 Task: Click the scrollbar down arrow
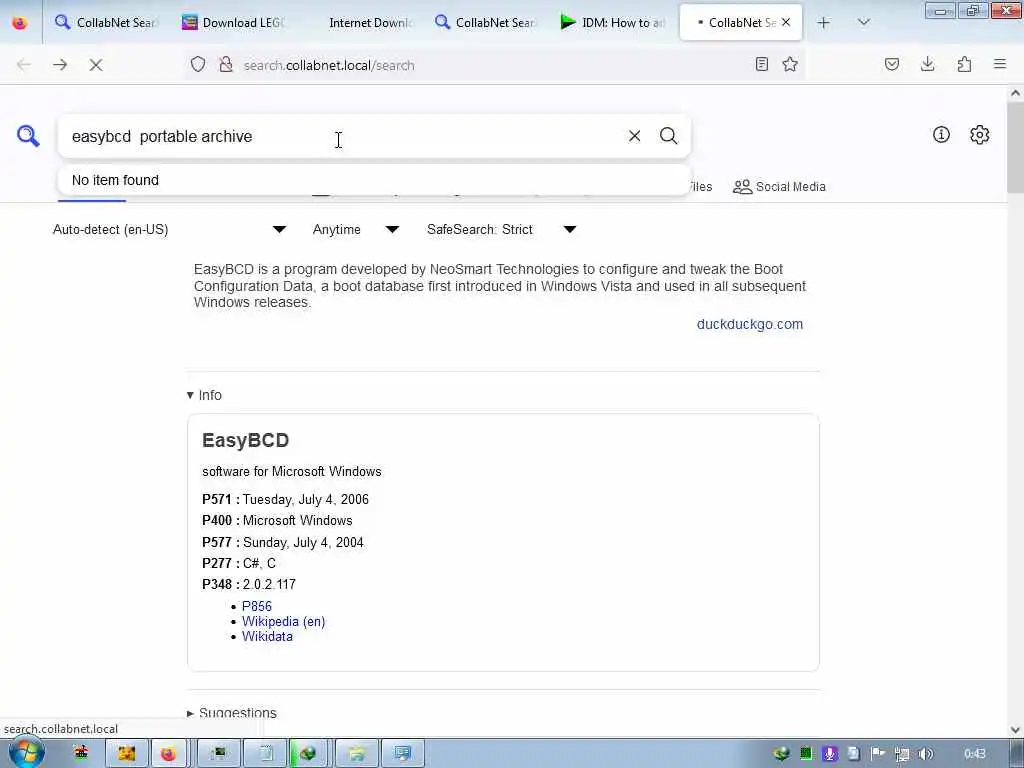[x=1016, y=730]
